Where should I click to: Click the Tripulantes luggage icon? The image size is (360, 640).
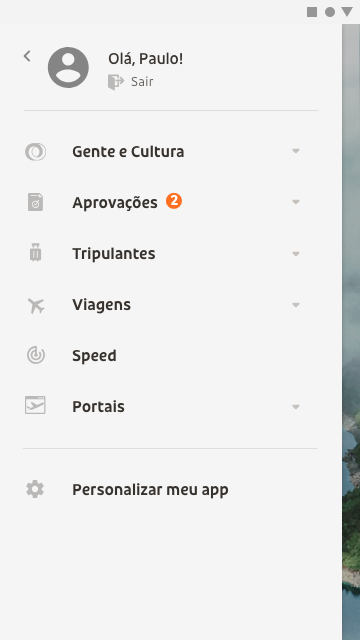36,252
